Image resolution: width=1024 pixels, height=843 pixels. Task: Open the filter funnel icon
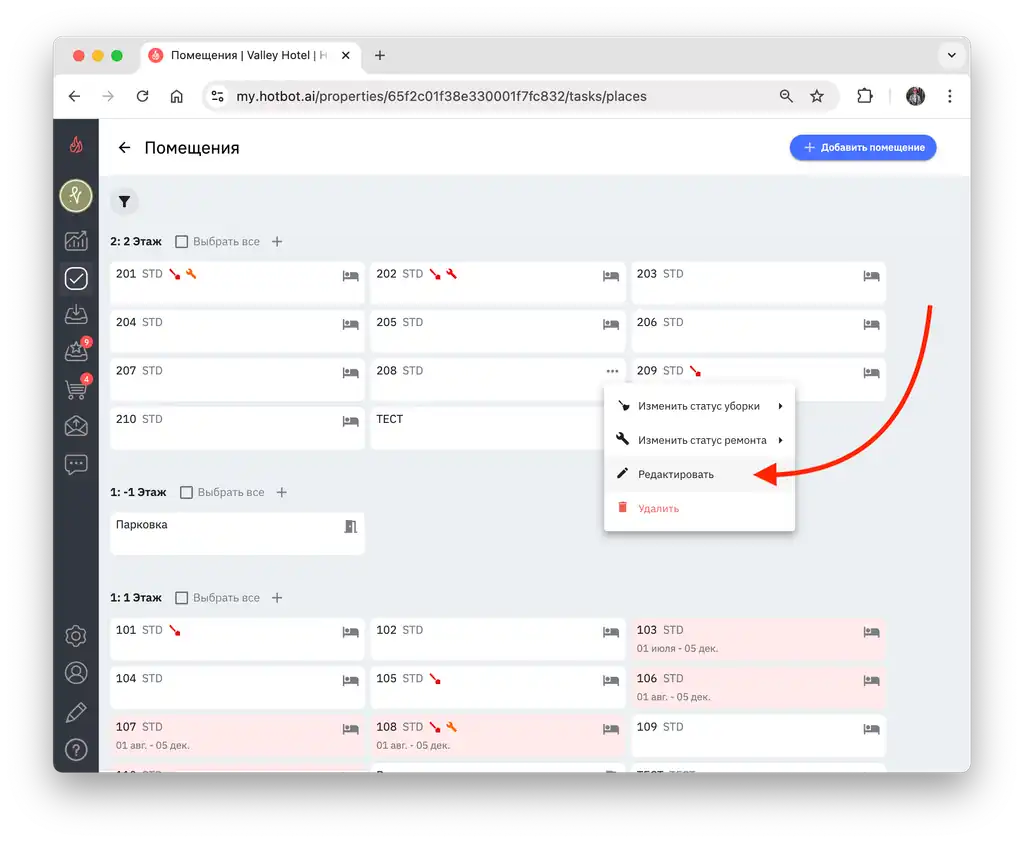(x=124, y=202)
